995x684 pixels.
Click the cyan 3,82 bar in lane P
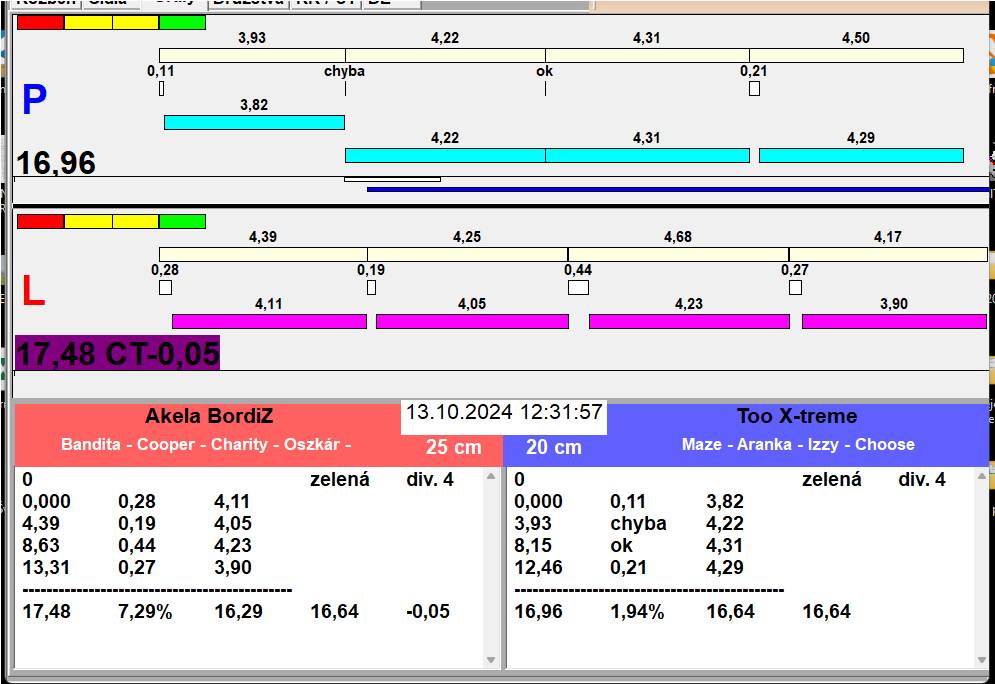[254, 122]
